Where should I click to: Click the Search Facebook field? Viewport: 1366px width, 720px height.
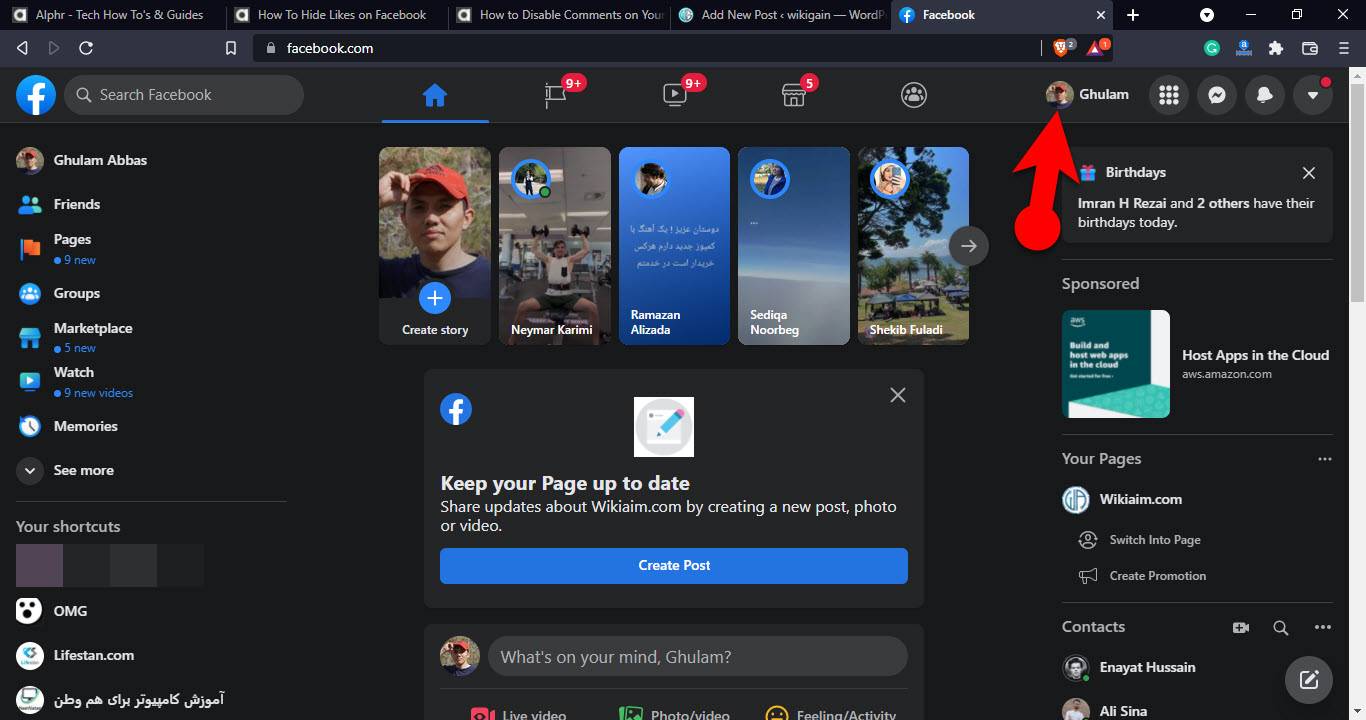[x=184, y=95]
